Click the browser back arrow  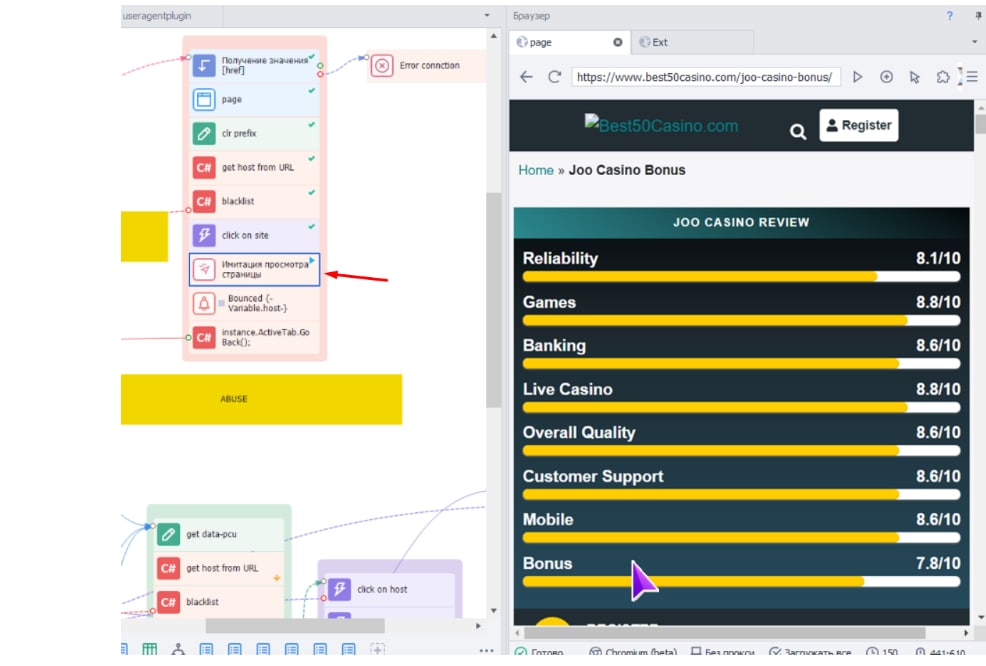(x=527, y=77)
